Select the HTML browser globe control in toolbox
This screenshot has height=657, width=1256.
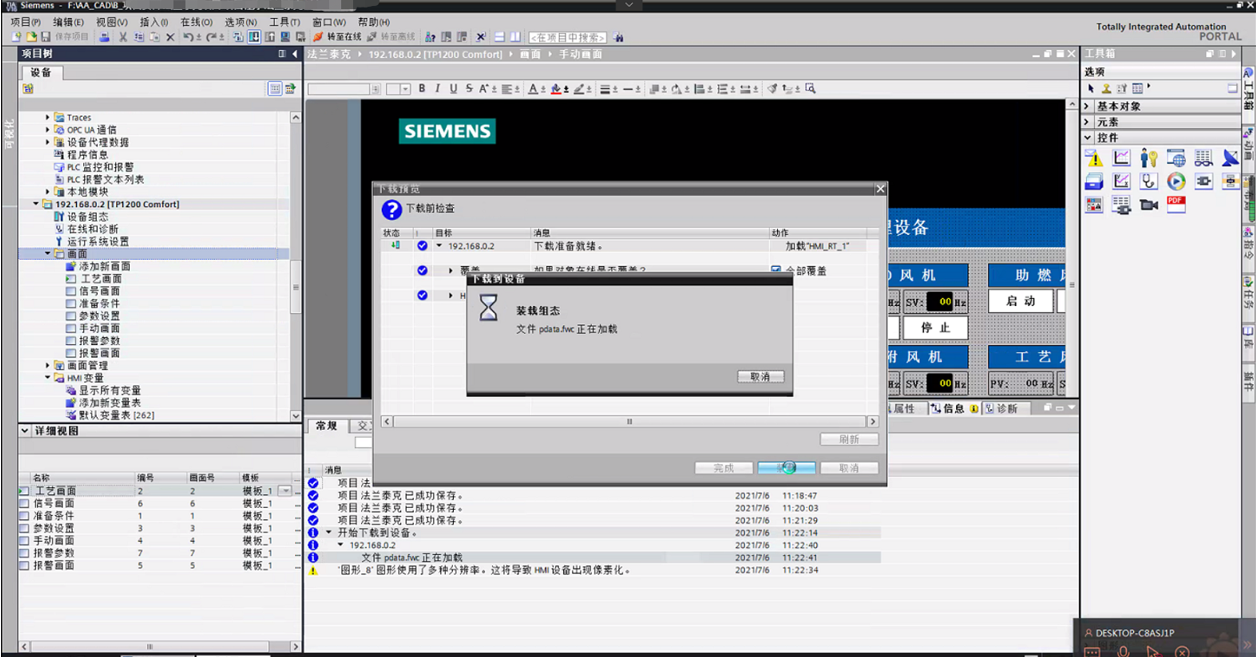(x=1176, y=158)
